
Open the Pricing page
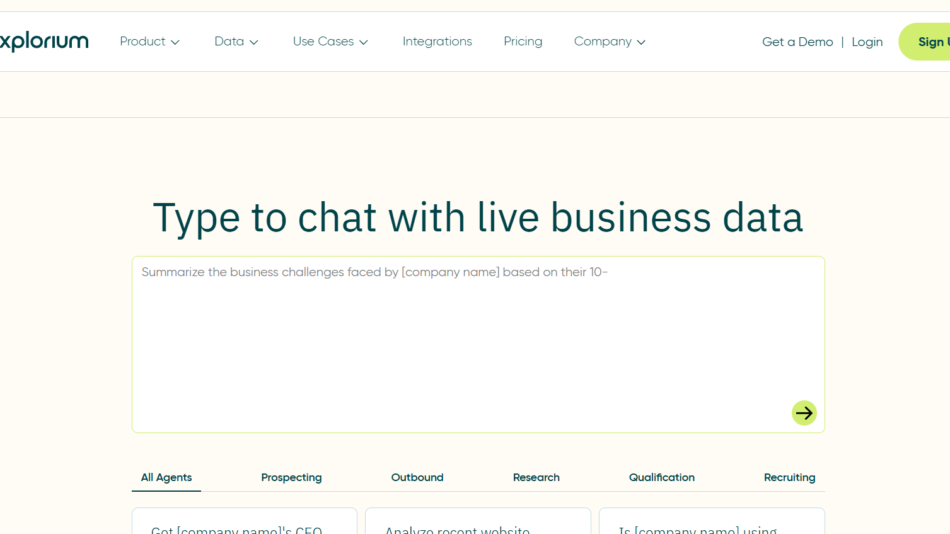point(523,42)
